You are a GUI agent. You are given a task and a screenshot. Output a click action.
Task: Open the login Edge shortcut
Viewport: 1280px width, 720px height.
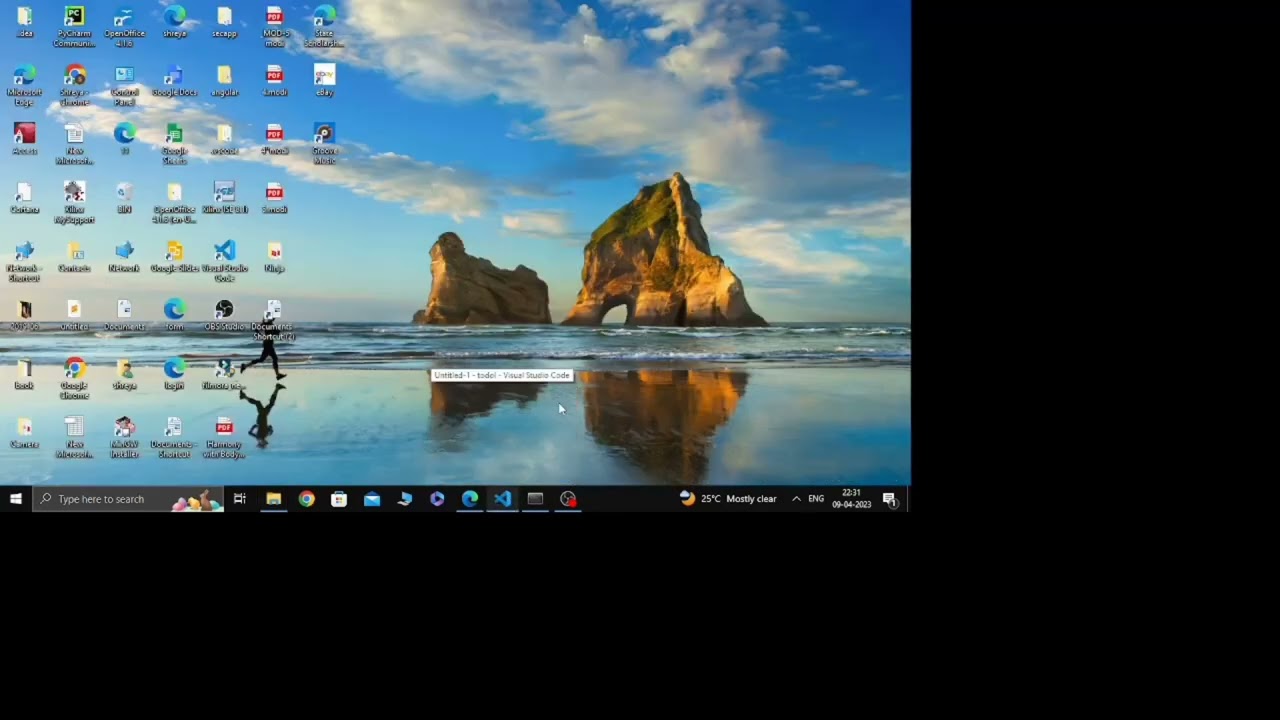174,375
